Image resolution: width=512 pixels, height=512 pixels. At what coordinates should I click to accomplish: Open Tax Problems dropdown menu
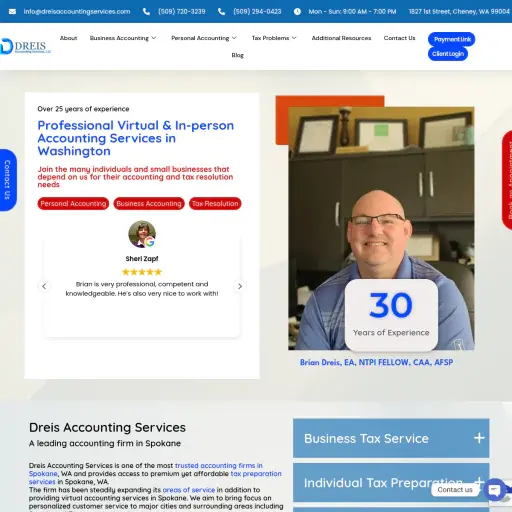click(x=274, y=38)
